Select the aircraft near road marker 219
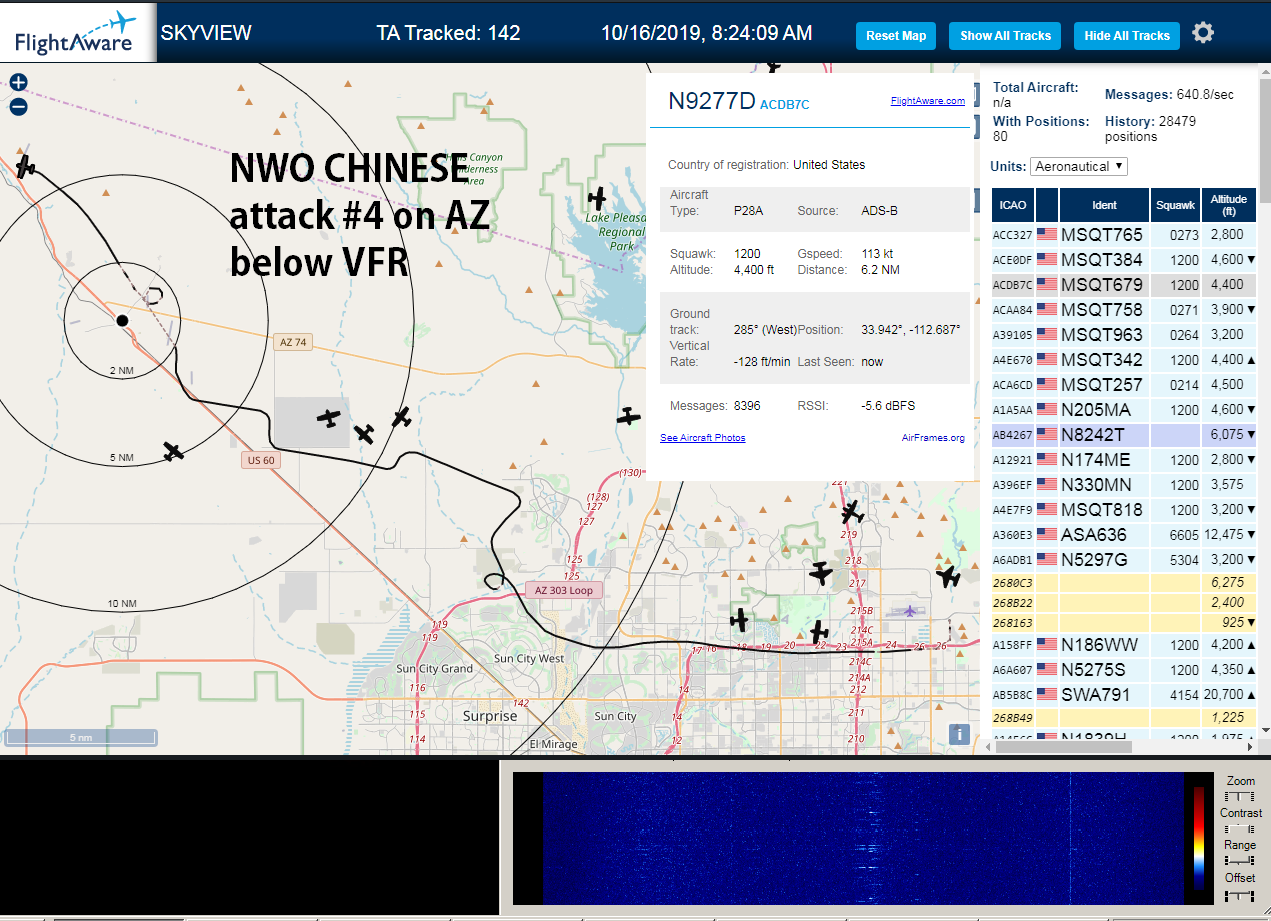The image size is (1271, 921). [x=852, y=513]
